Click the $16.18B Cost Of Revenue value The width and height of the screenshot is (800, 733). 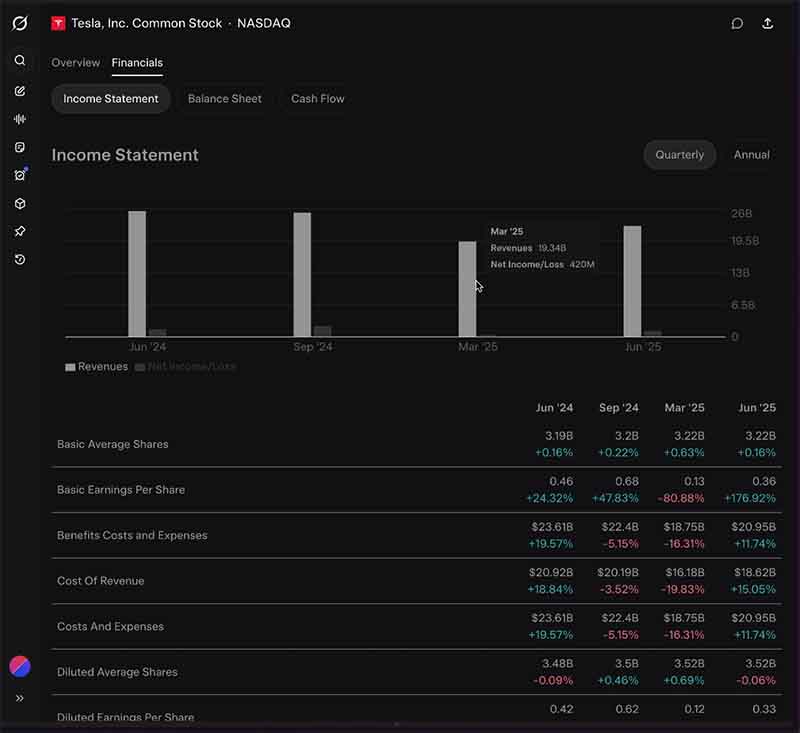685,572
